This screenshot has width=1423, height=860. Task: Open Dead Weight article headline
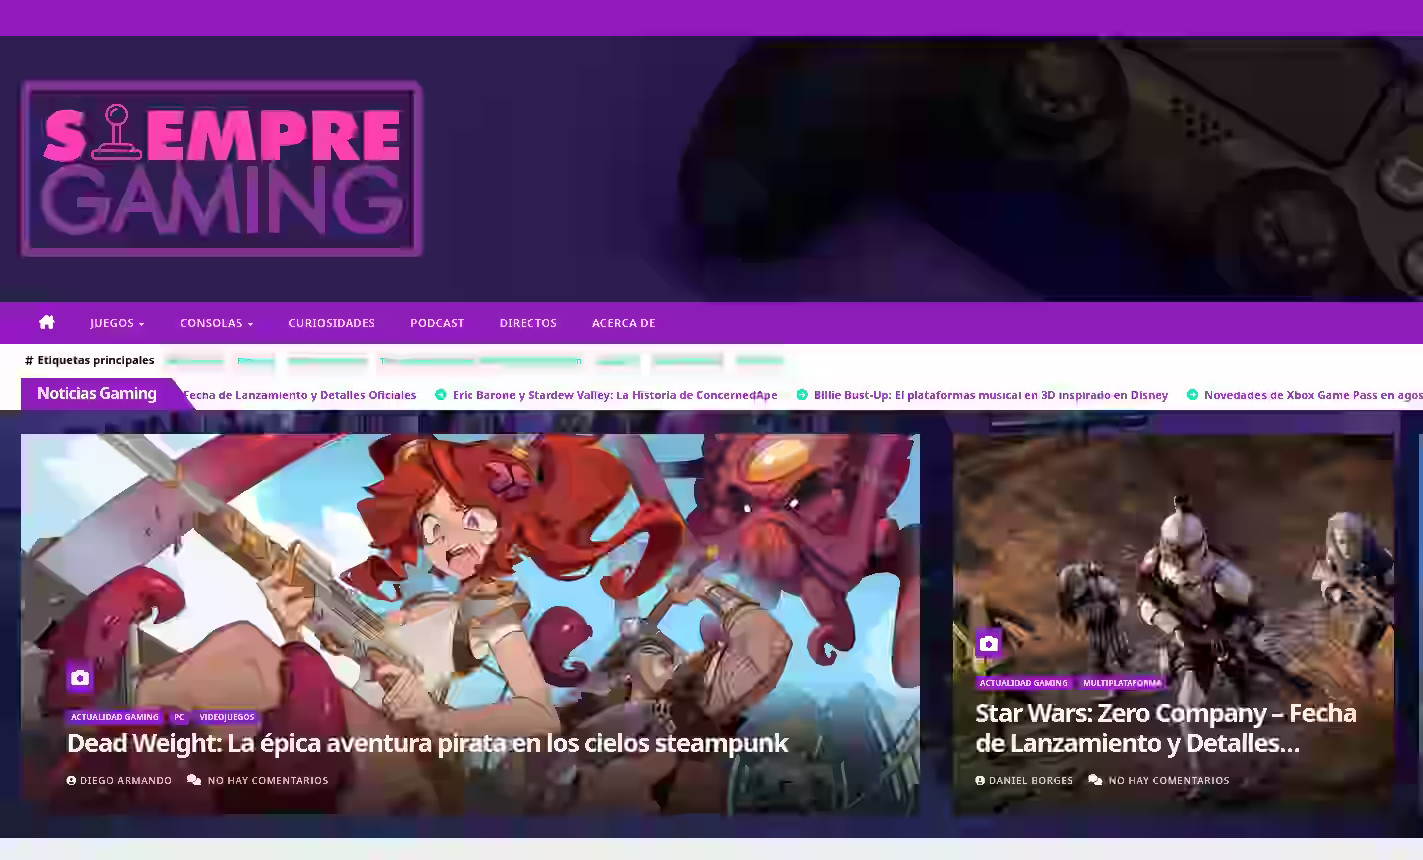pyautogui.click(x=427, y=743)
